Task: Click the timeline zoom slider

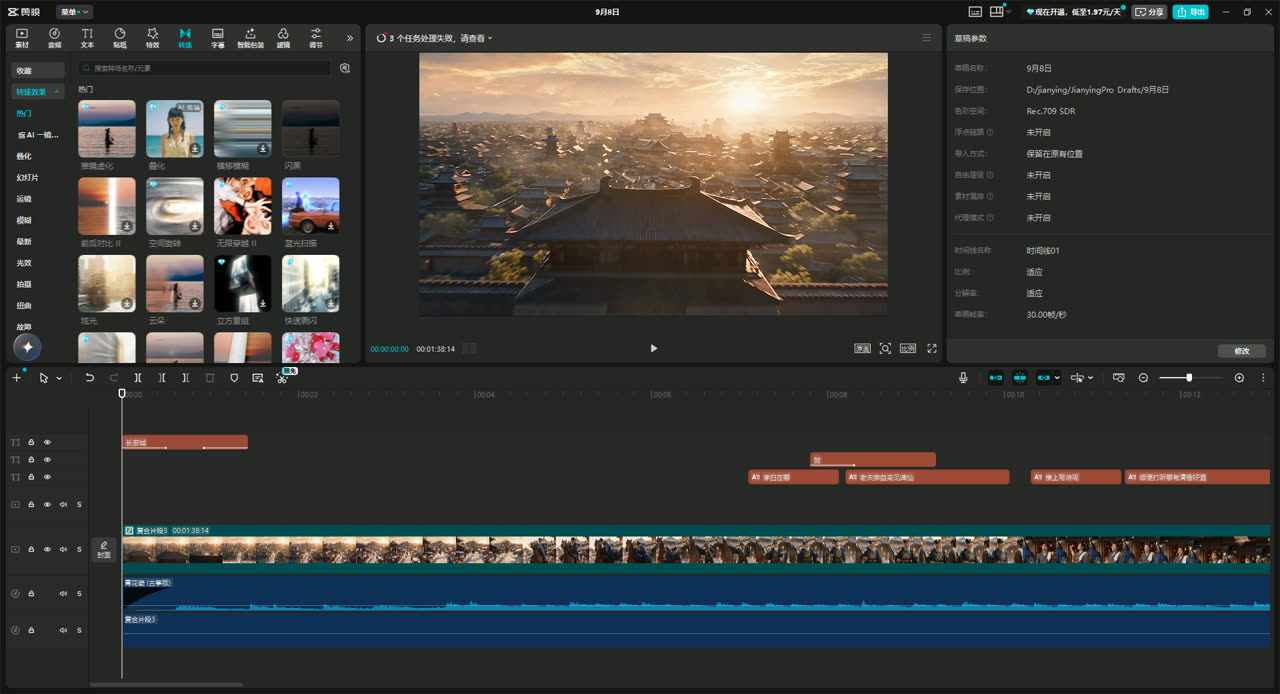Action: click(1190, 378)
